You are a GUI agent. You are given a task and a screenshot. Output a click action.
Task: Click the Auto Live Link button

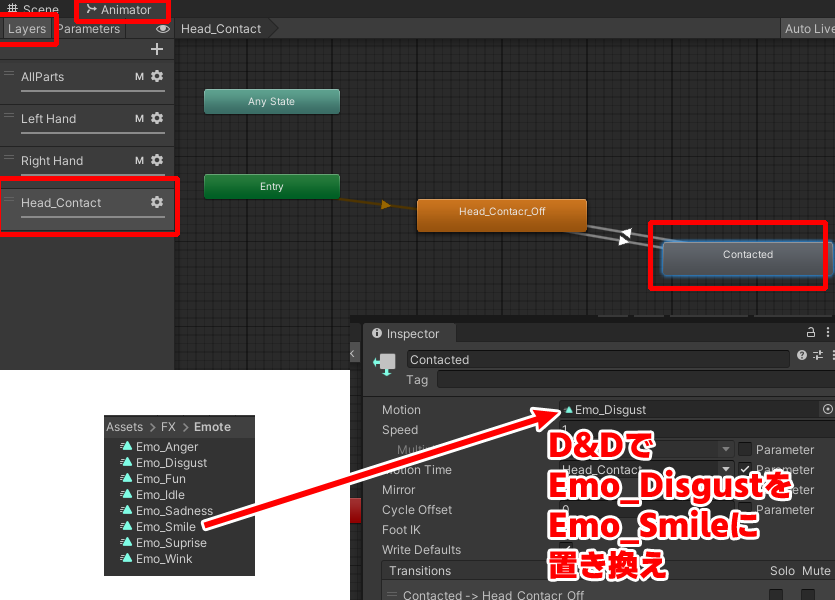(807, 29)
